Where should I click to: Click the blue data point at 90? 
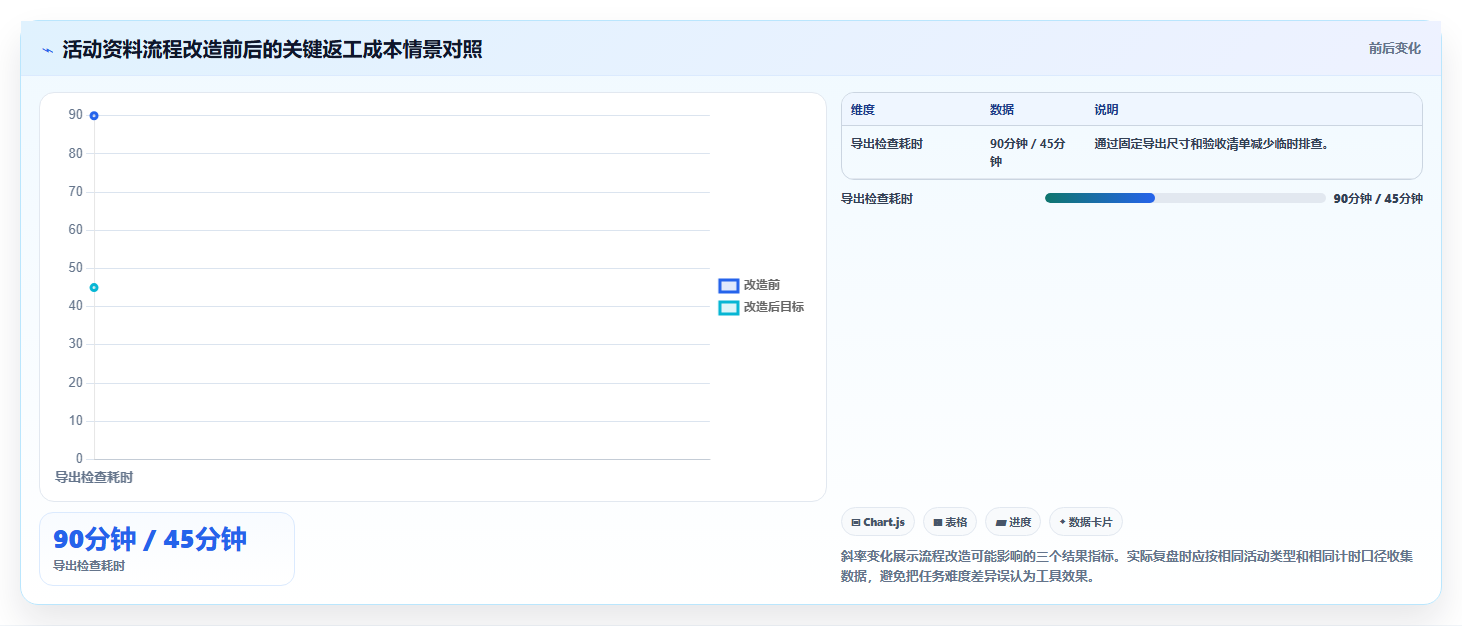pyautogui.click(x=94, y=116)
